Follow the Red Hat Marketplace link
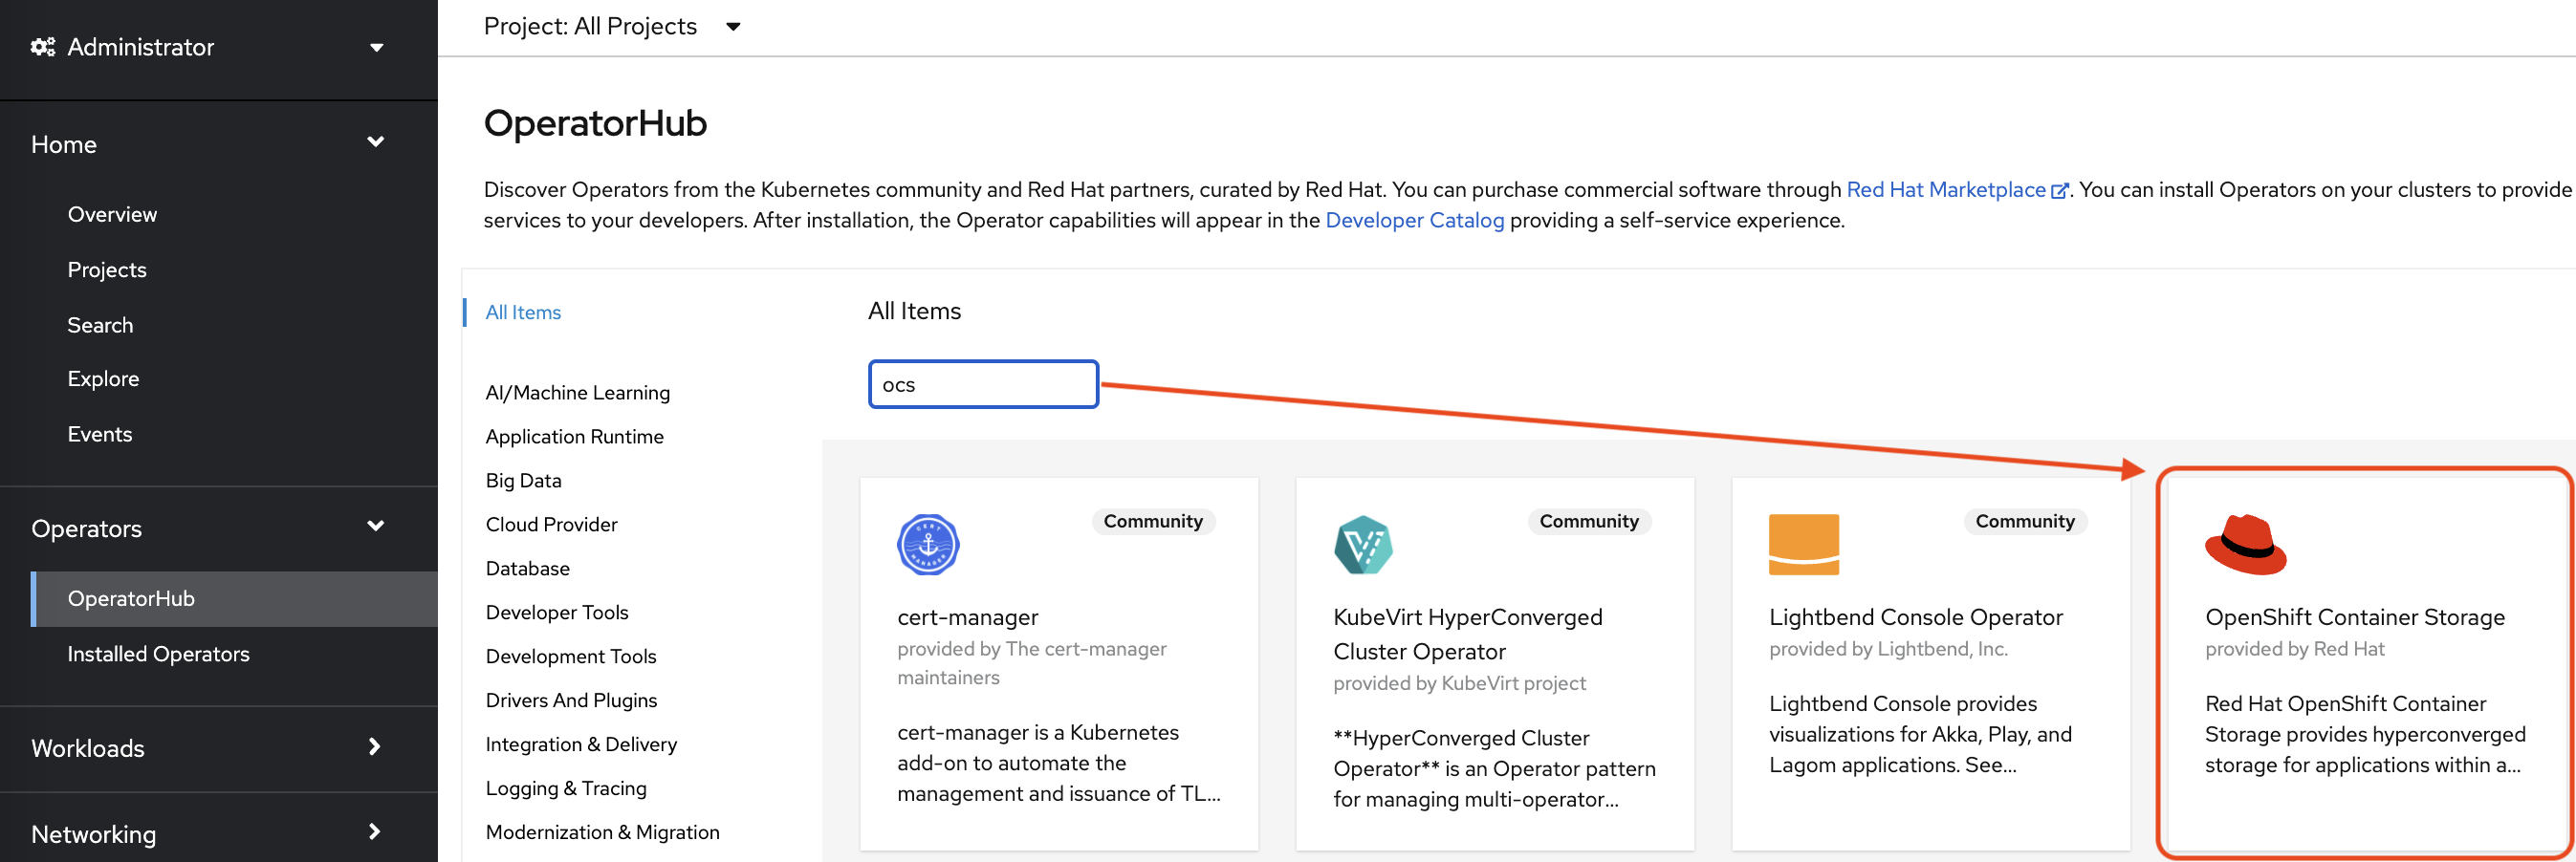This screenshot has height=862, width=2576. tap(1946, 190)
